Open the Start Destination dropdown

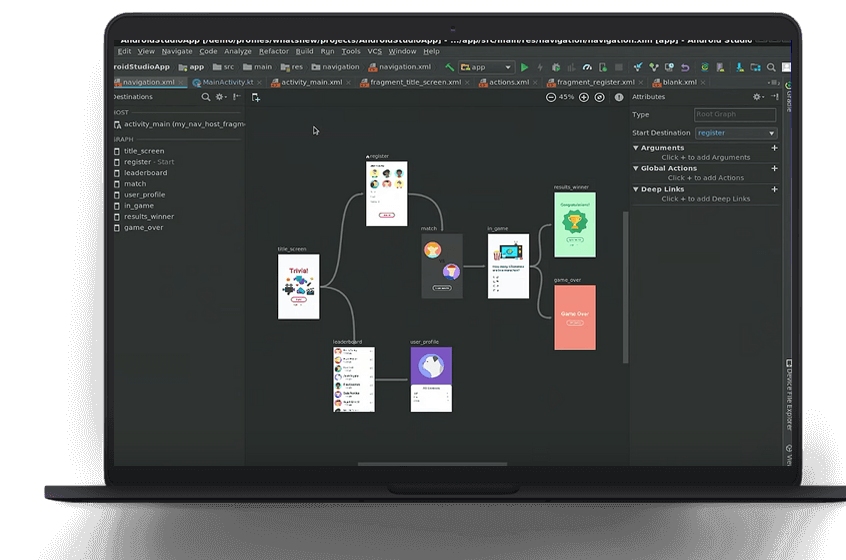[736, 133]
